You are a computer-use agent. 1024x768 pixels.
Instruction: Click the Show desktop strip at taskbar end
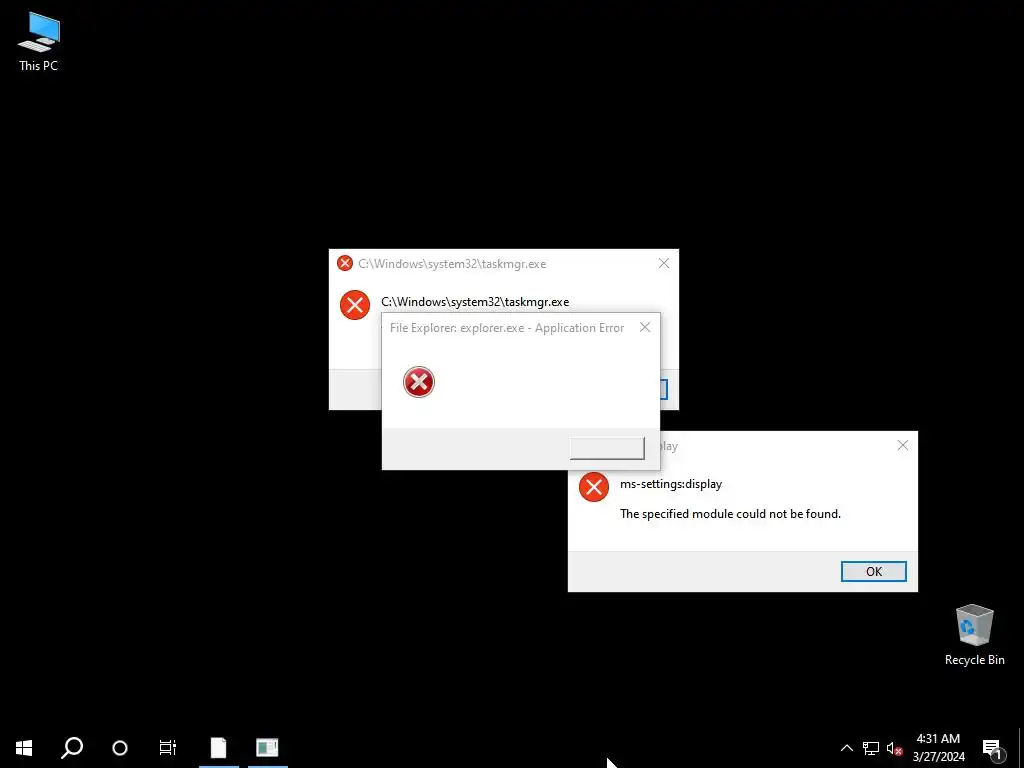click(1021, 748)
